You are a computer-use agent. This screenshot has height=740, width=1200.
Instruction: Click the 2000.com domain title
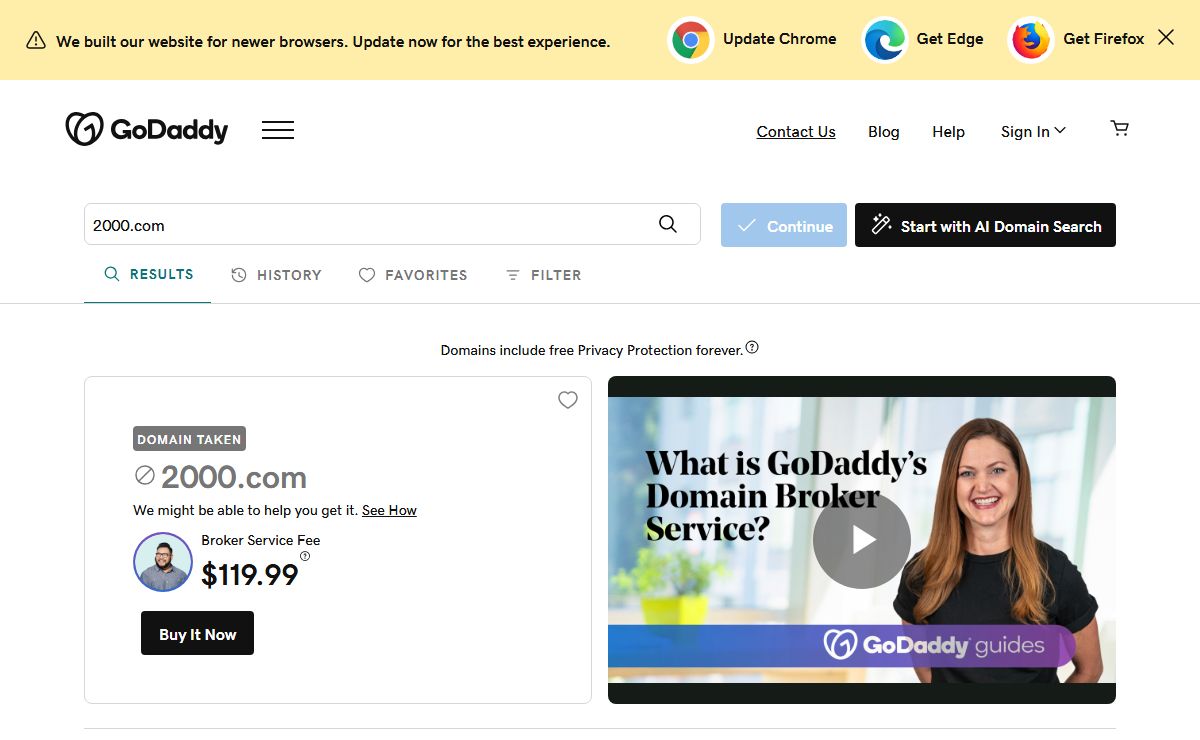pos(233,477)
